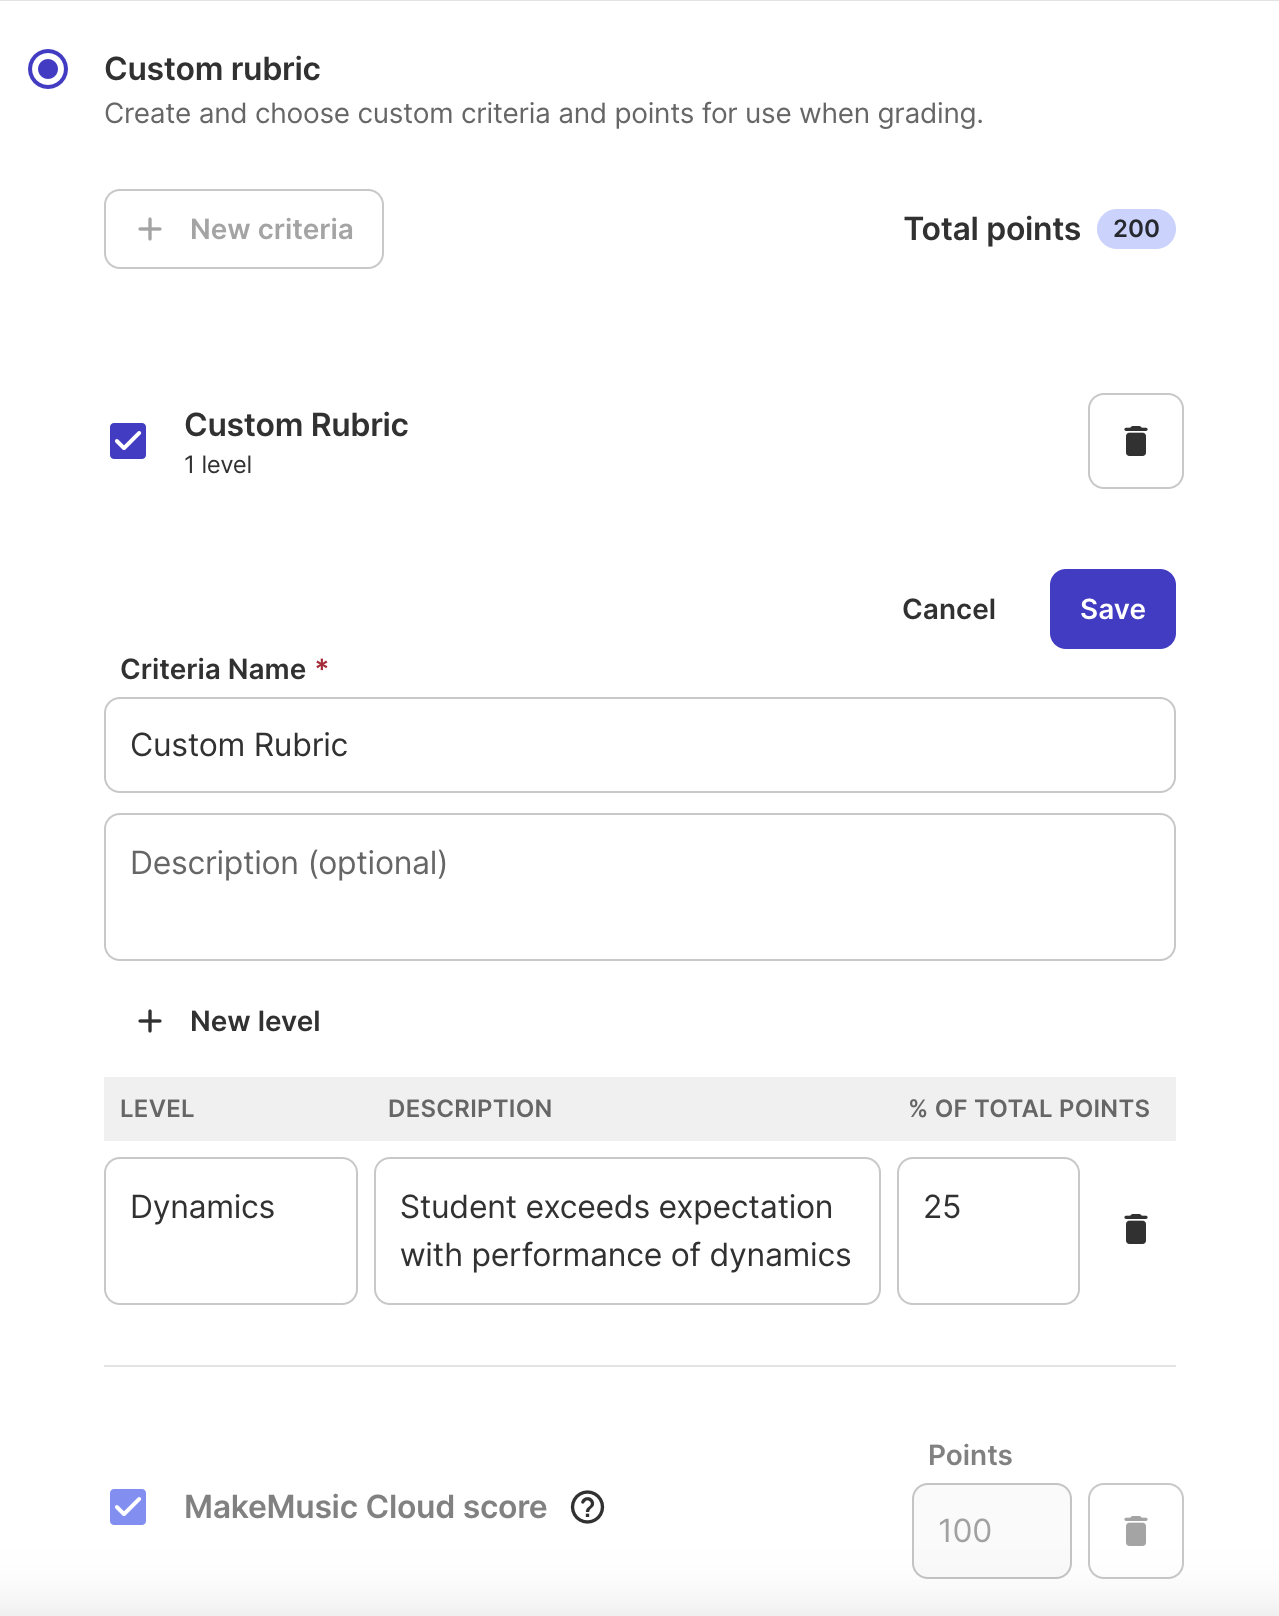1279x1616 pixels.
Task: Open the MakeMusic Cloud score help tooltip
Action: click(x=588, y=1507)
